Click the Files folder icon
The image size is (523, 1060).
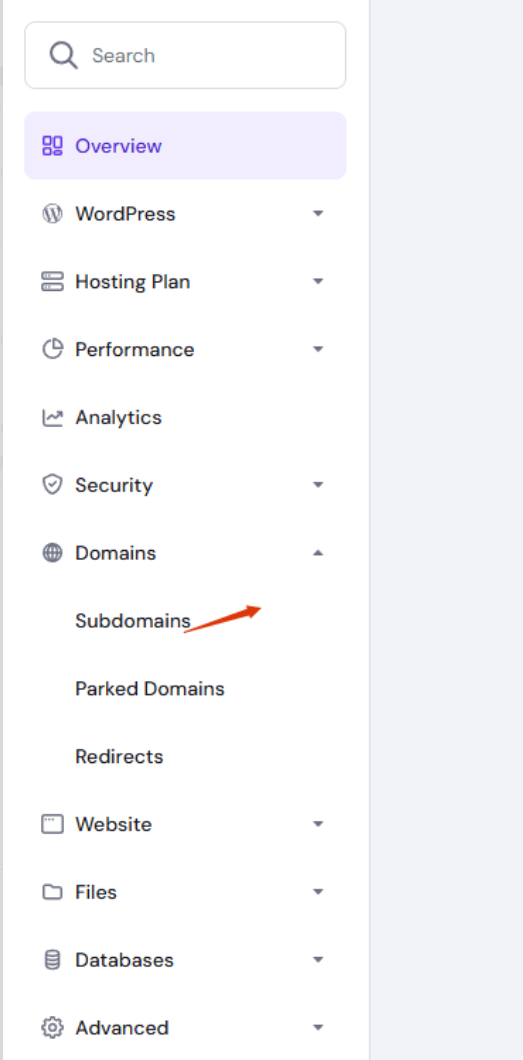[x=52, y=892]
